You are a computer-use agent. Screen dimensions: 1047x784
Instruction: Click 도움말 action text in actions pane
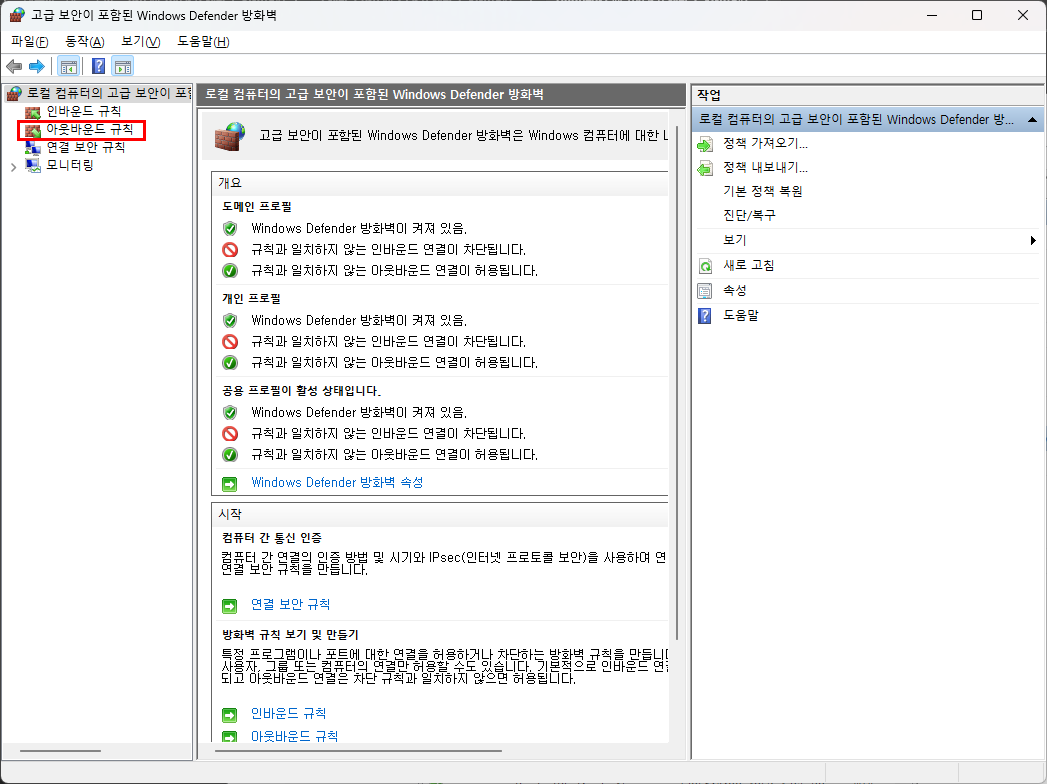(741, 315)
